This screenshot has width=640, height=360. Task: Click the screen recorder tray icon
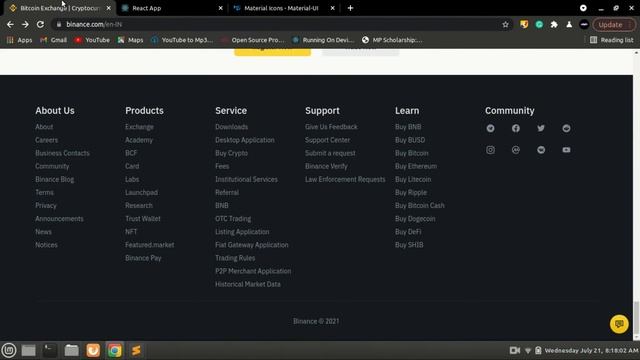(x=515, y=350)
